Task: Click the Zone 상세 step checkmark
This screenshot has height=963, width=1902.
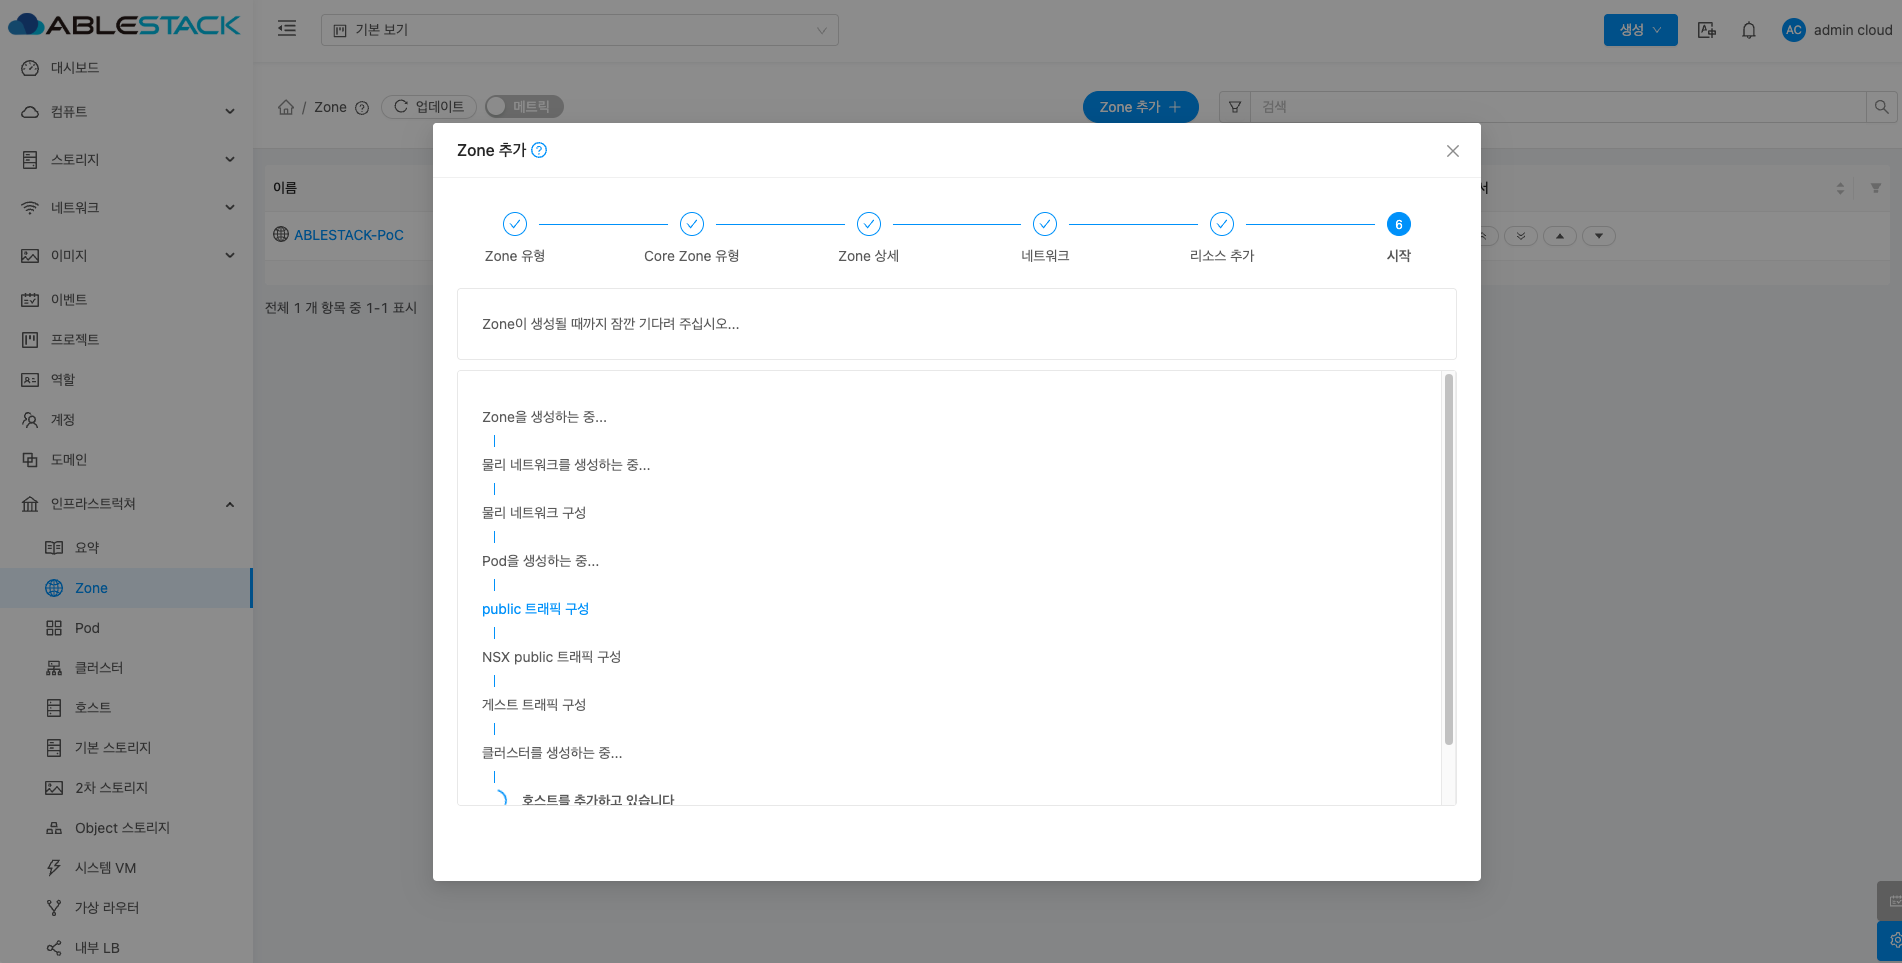Action: tap(869, 224)
